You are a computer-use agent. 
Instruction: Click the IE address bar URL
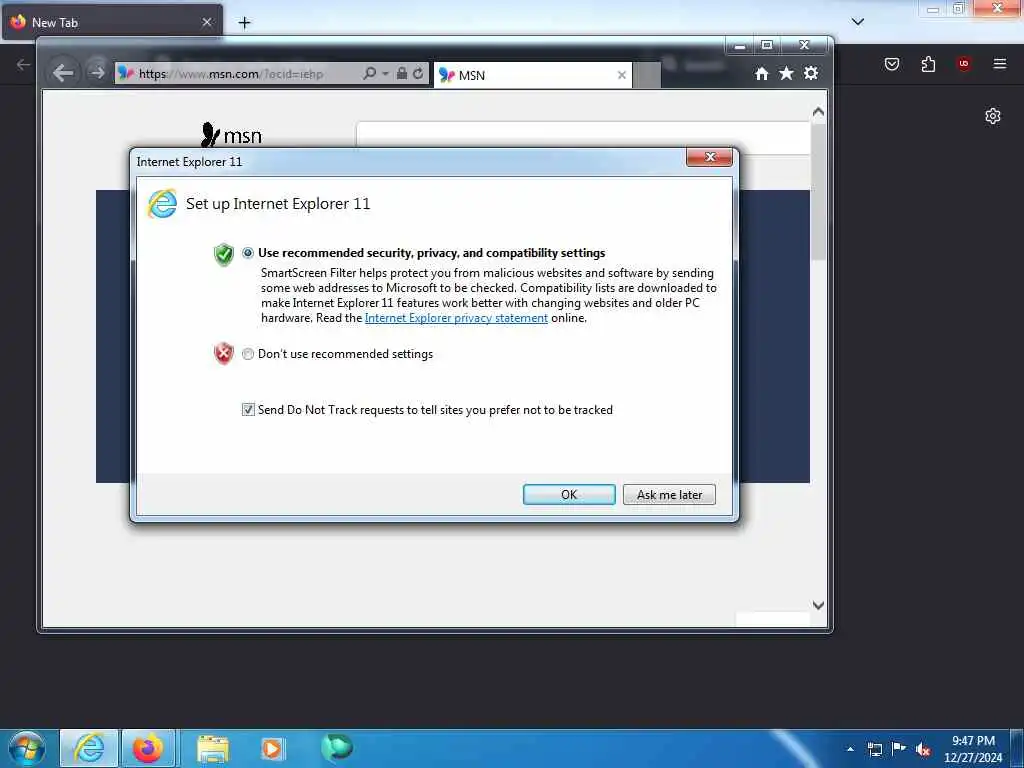(231, 74)
